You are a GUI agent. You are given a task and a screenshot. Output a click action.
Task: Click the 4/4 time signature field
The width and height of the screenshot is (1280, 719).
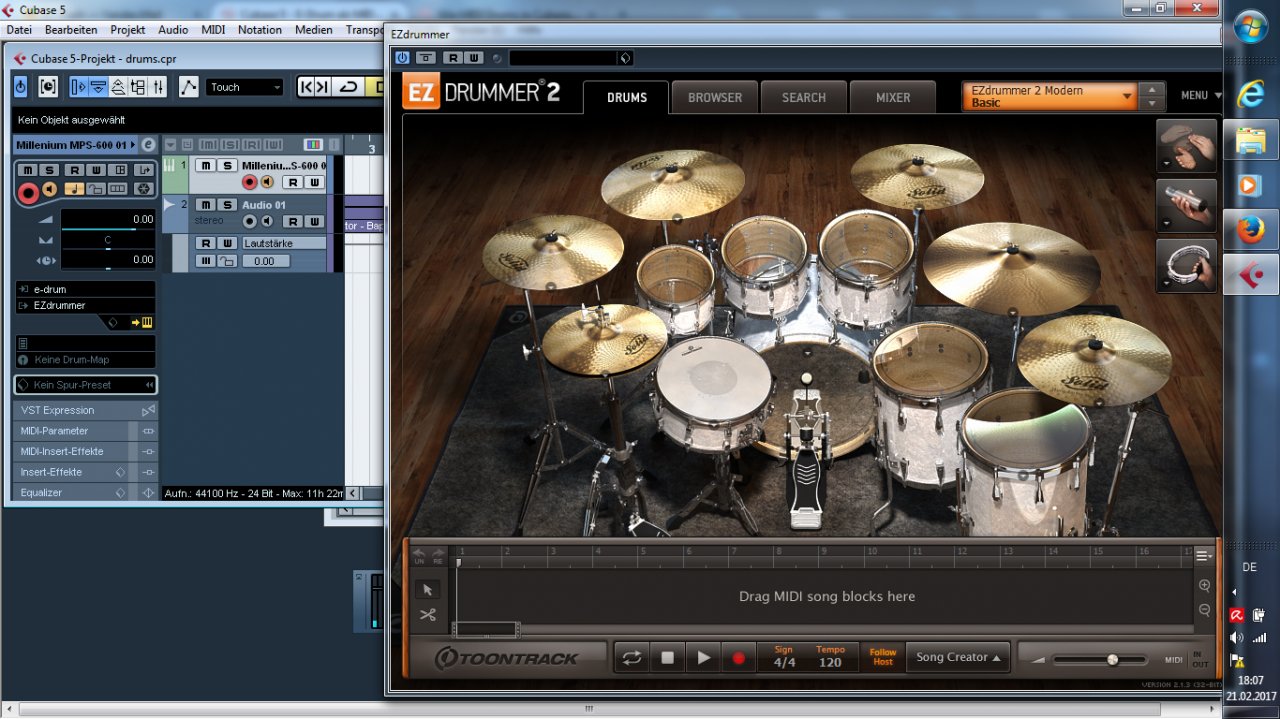(x=784, y=663)
